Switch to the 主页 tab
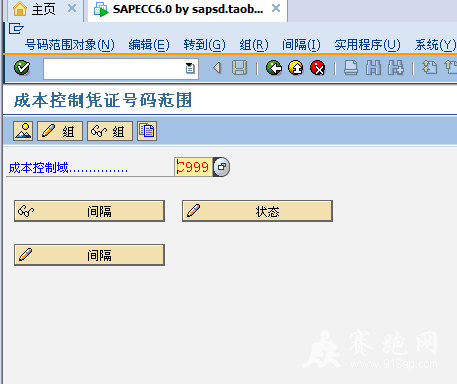The image size is (457, 384). pos(43,9)
